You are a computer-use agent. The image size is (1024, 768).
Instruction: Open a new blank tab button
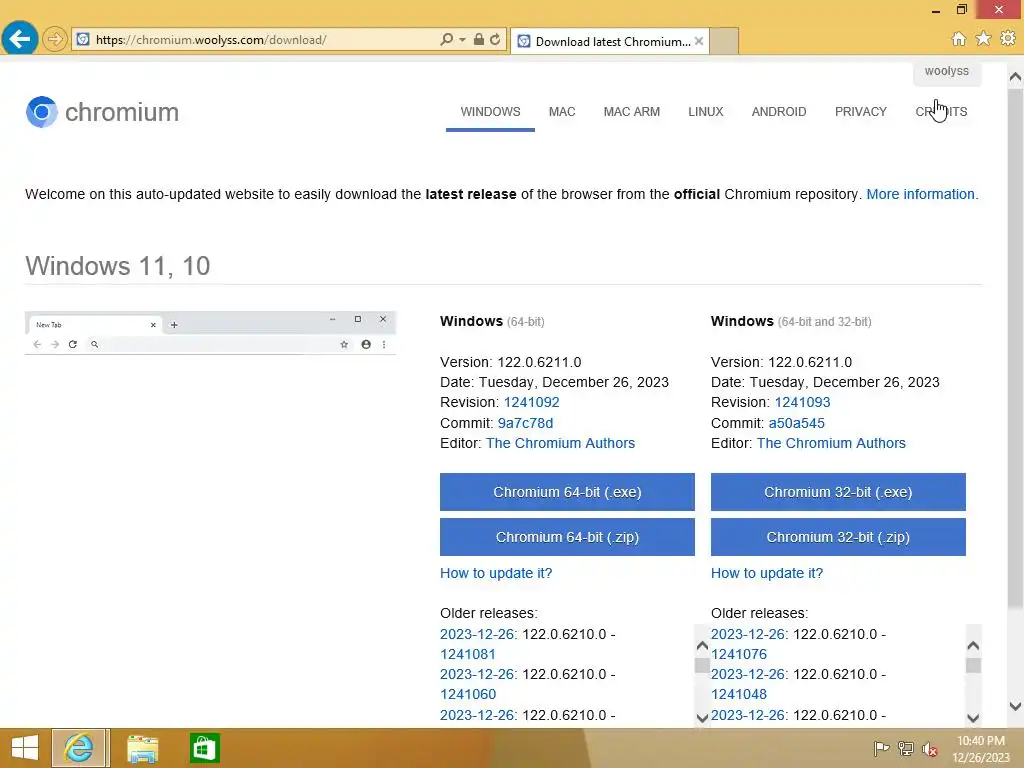[x=724, y=41]
